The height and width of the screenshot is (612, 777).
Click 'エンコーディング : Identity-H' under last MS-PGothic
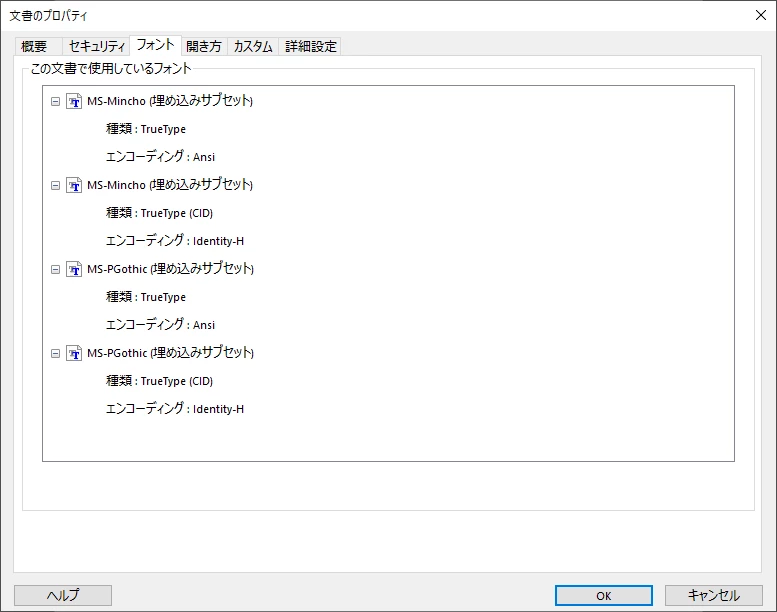click(174, 409)
